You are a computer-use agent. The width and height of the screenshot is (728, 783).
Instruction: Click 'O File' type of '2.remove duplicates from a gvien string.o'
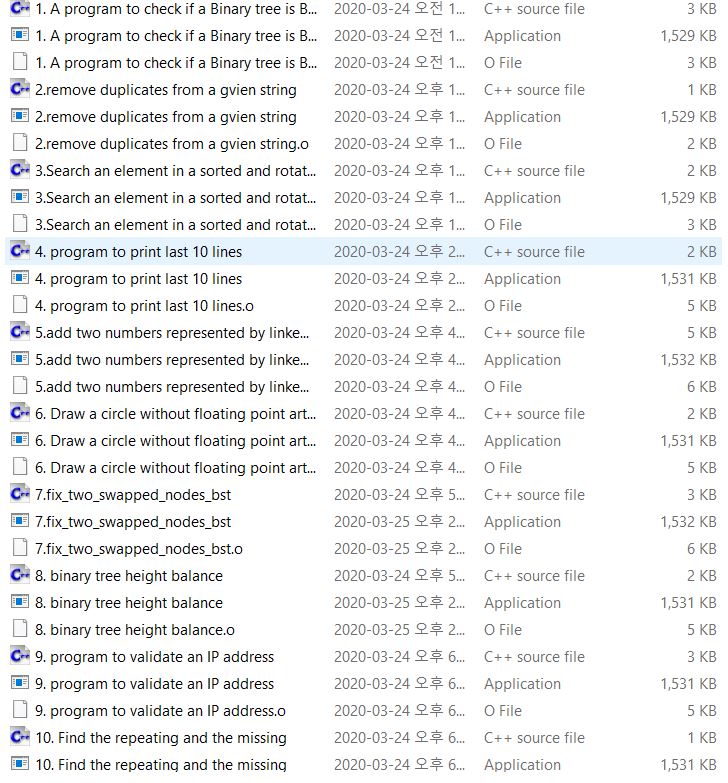click(503, 144)
